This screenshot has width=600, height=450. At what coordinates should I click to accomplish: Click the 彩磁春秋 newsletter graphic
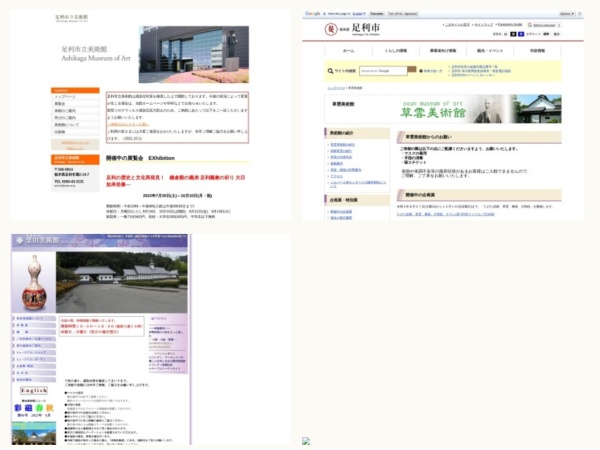coord(34,408)
